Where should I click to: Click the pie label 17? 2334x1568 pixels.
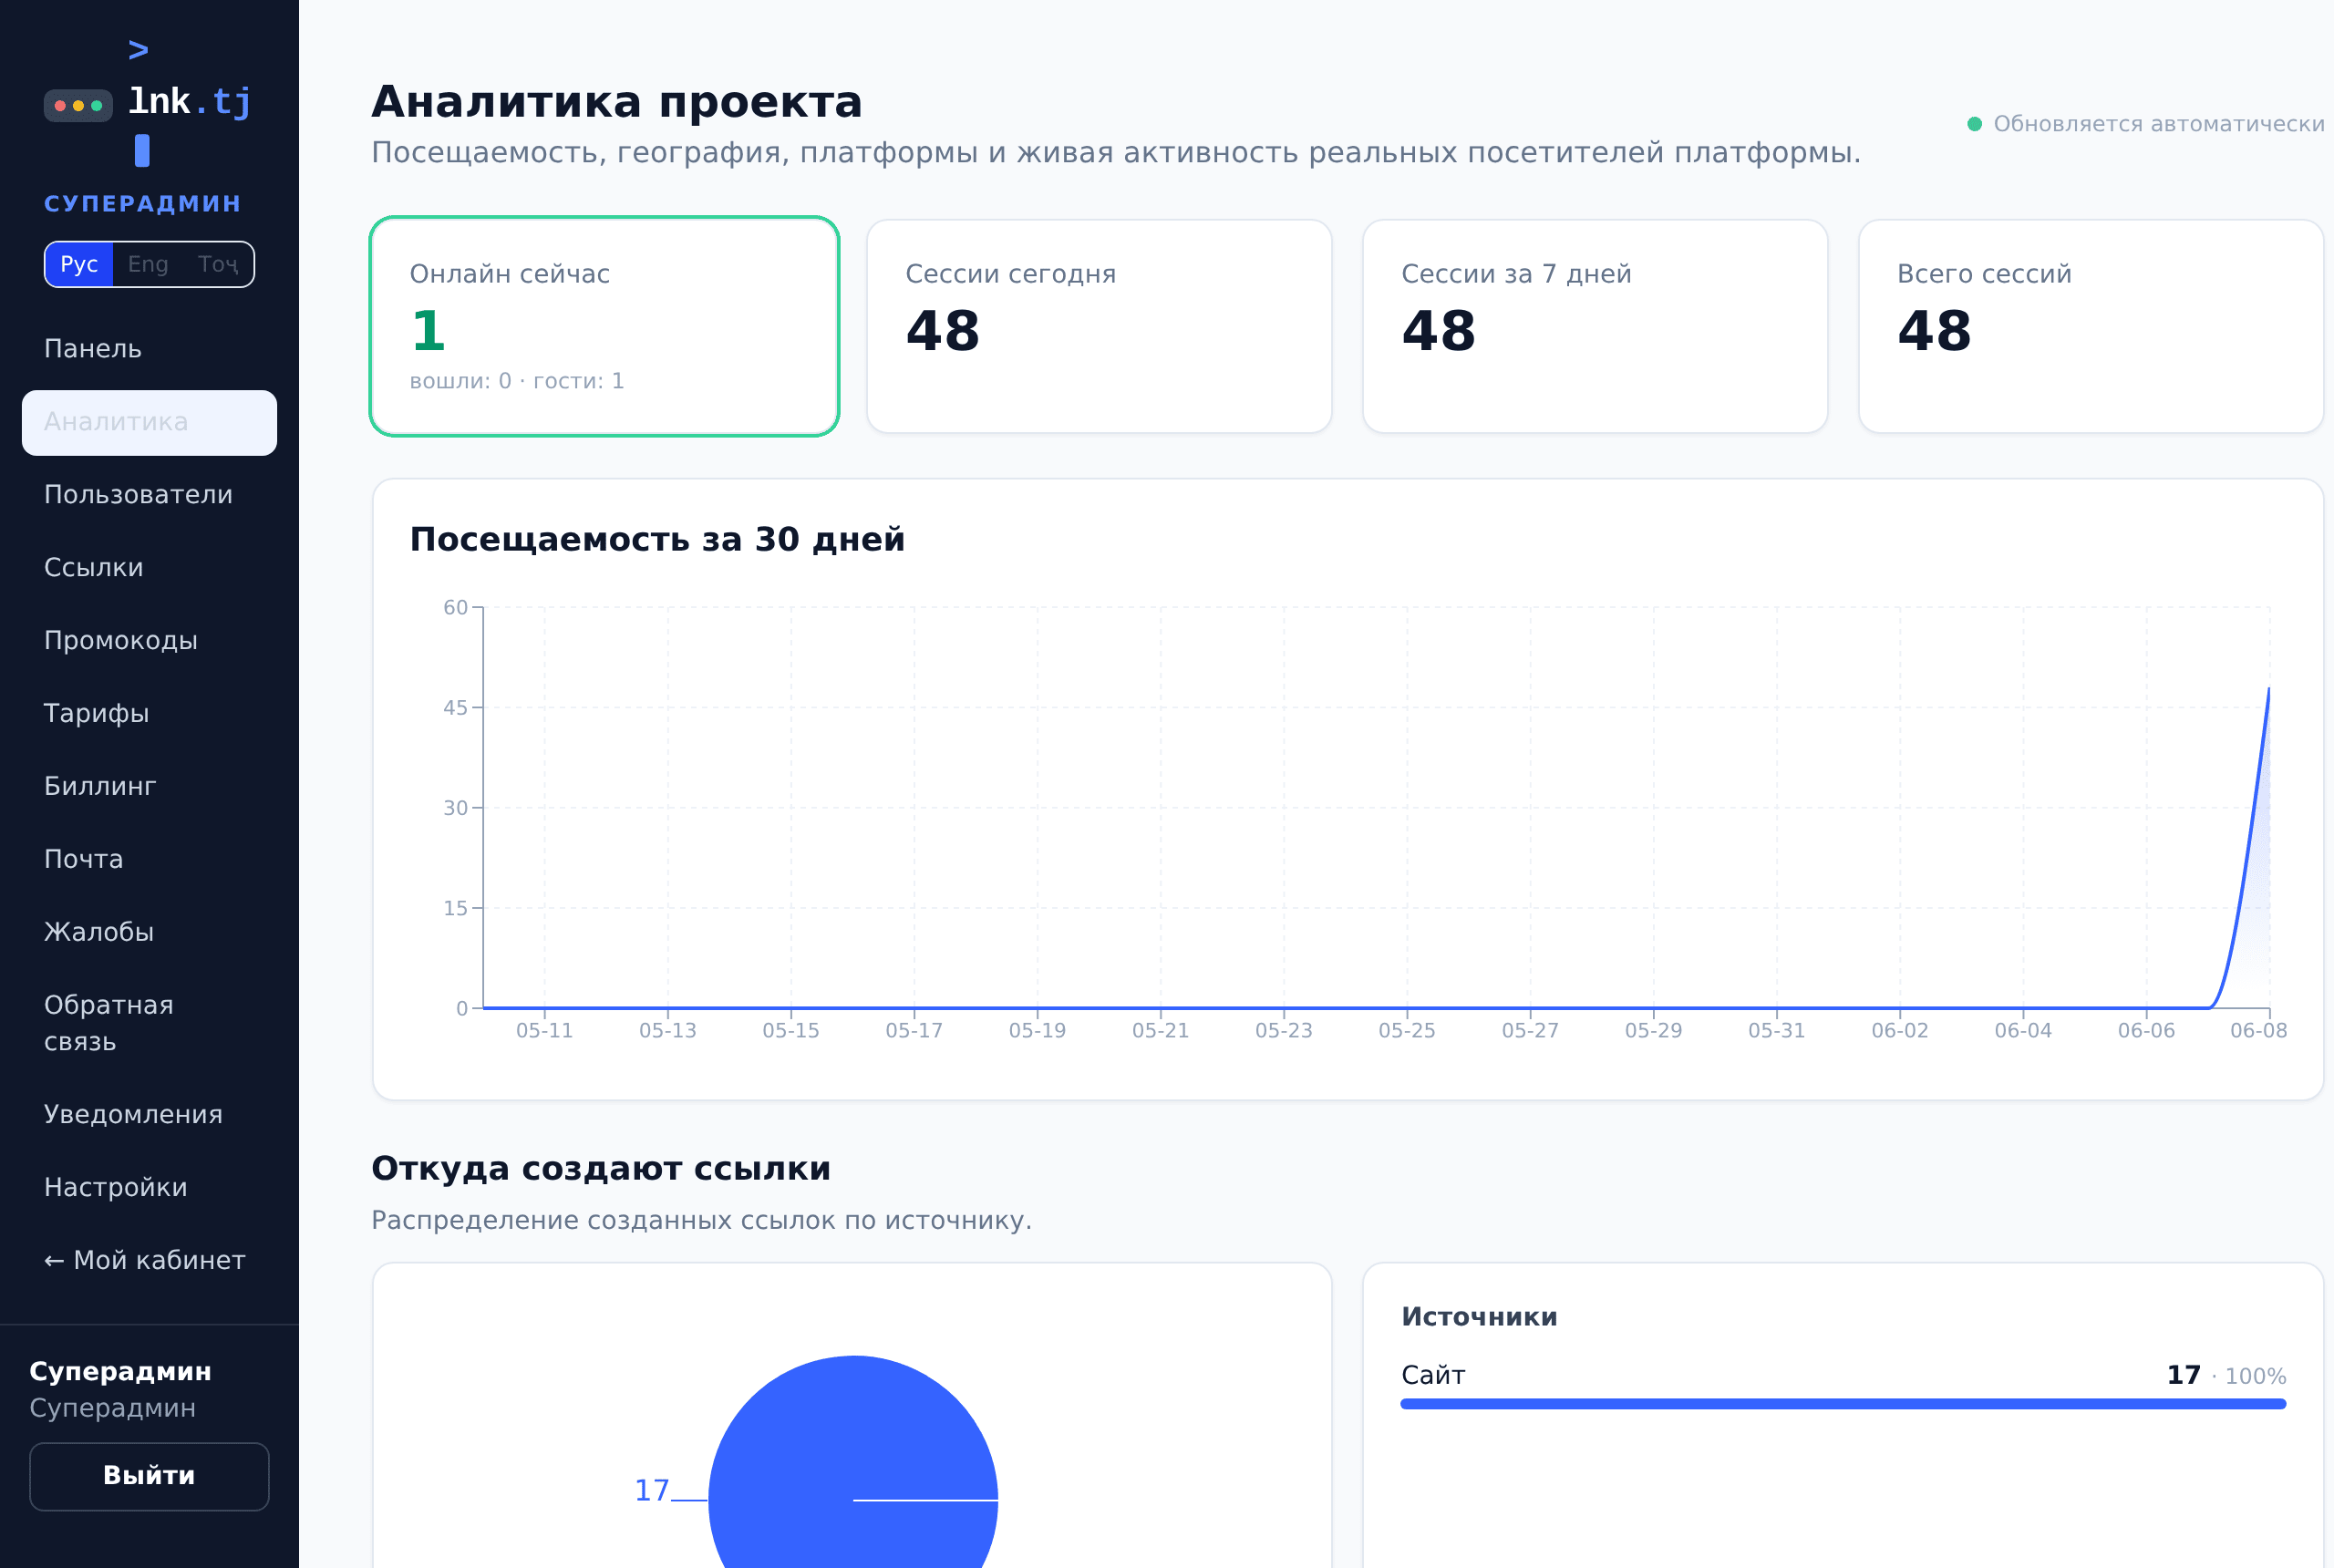pos(652,1491)
